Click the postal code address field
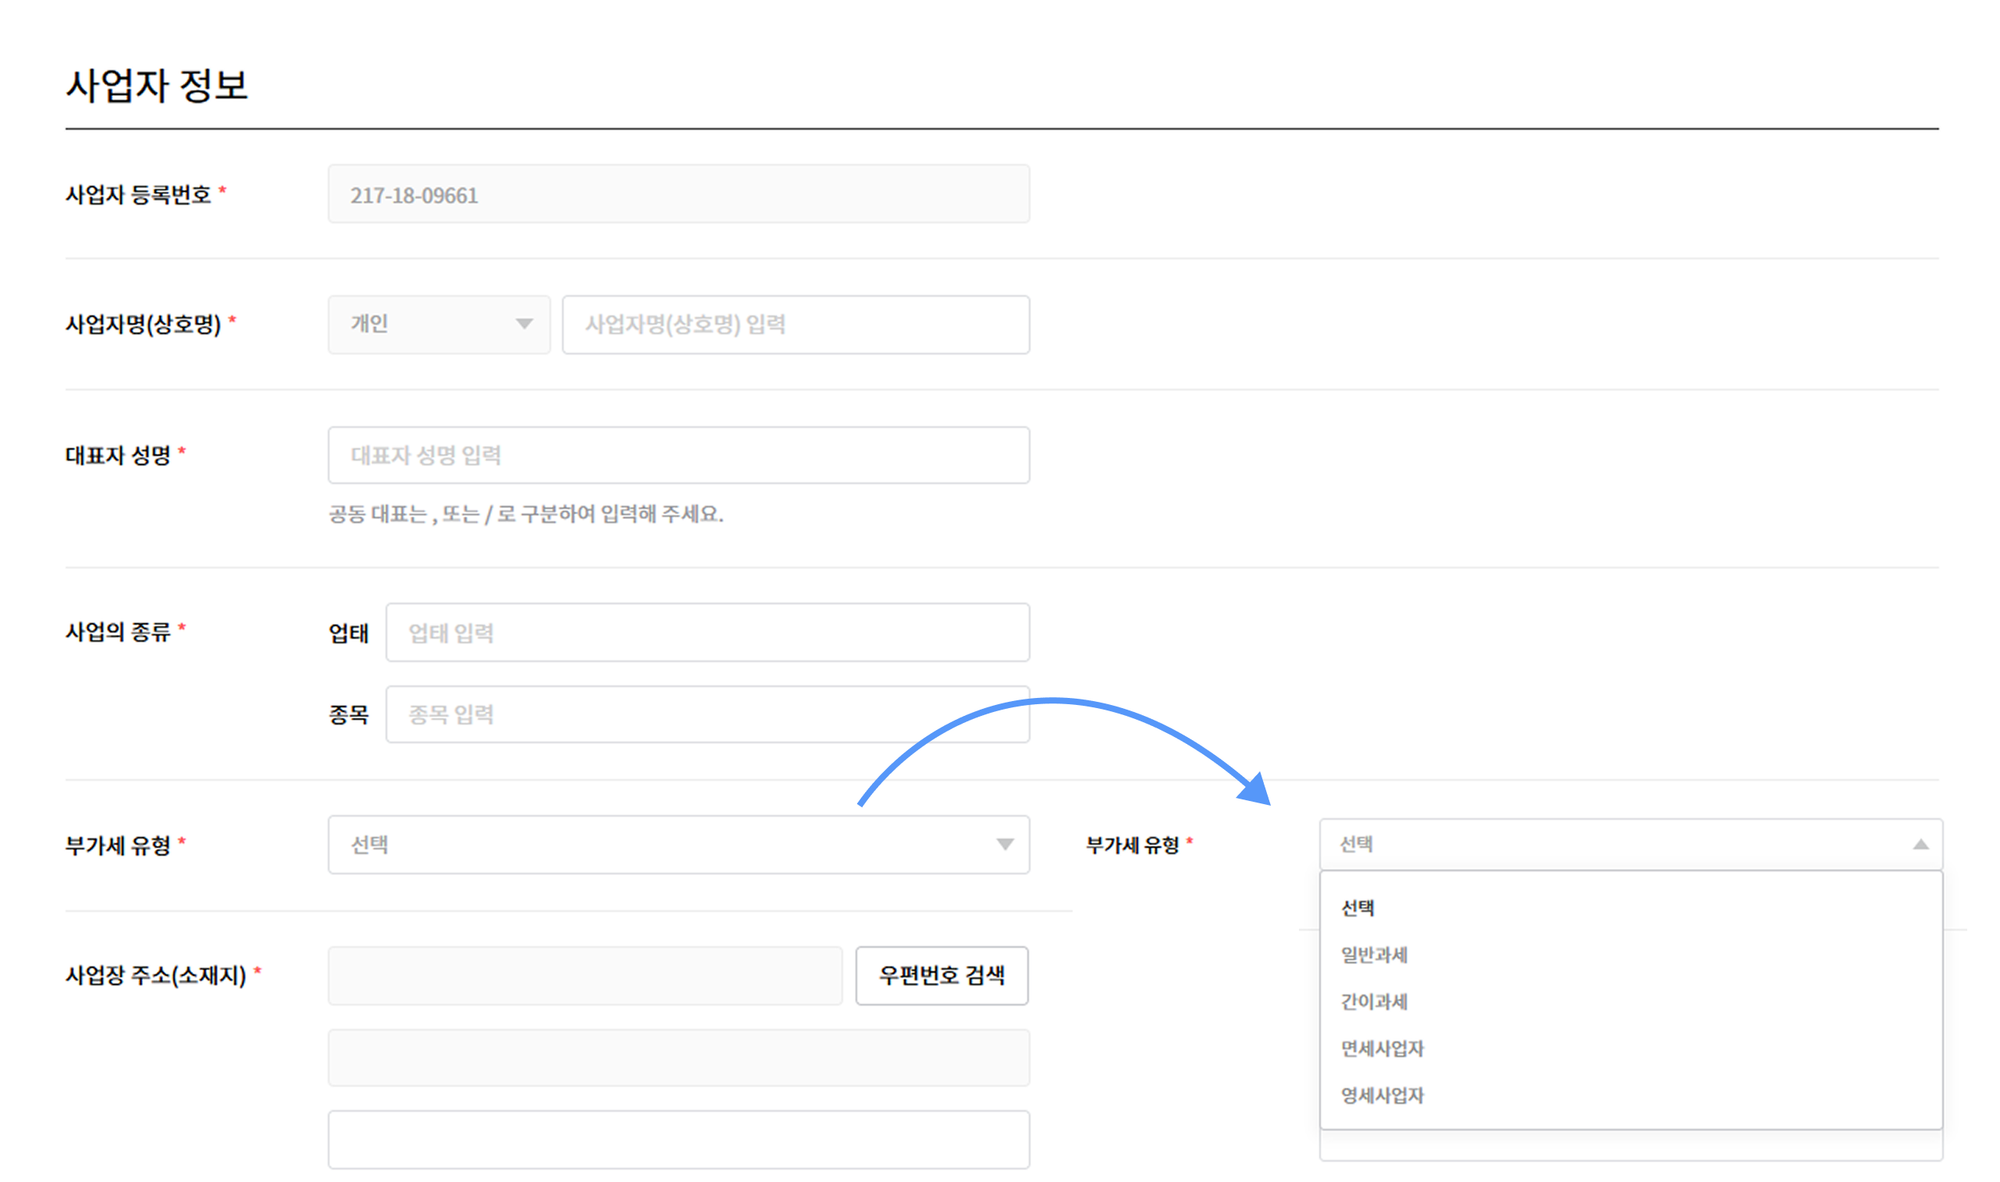The image size is (2000, 1182). (x=583, y=976)
